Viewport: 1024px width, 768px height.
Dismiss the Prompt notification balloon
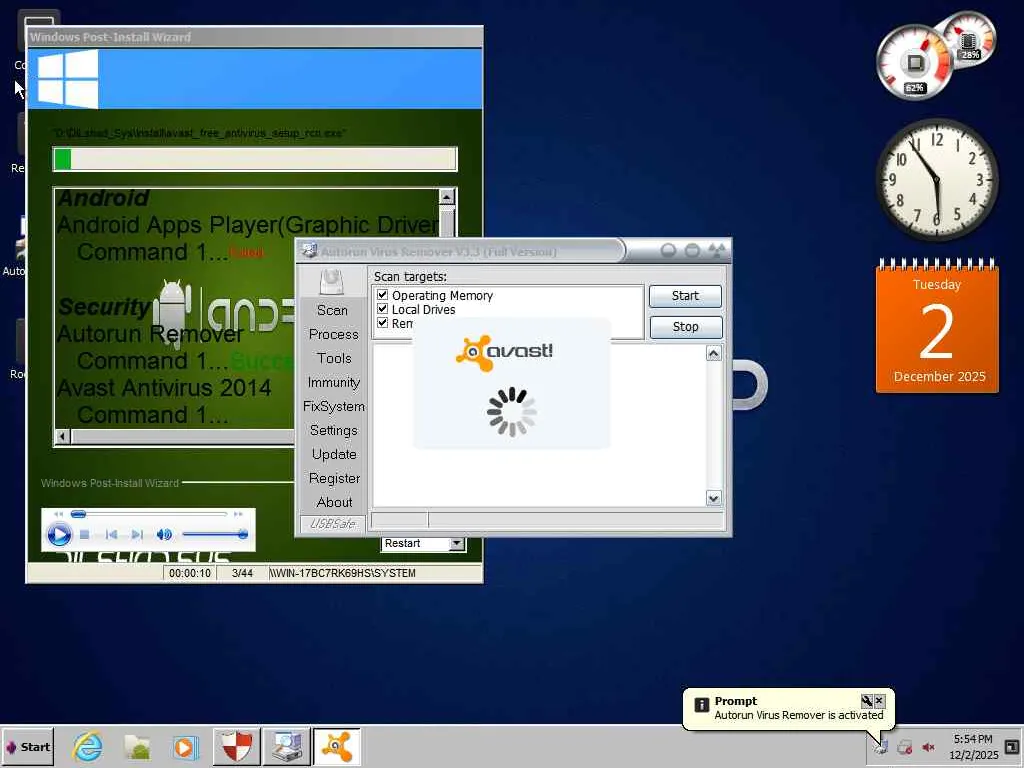point(879,701)
